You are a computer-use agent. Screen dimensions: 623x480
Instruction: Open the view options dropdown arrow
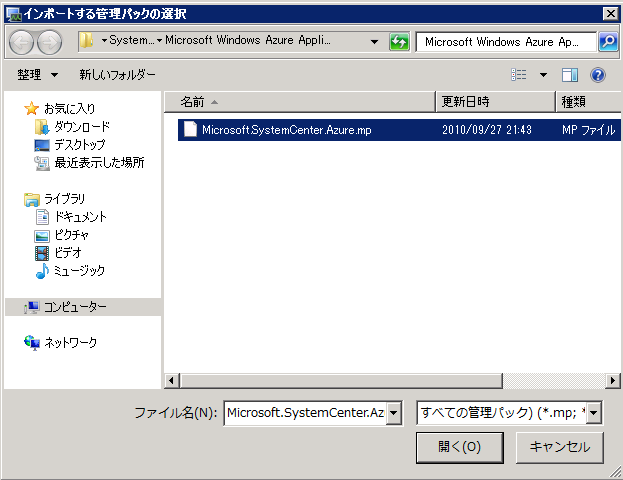tap(543, 75)
